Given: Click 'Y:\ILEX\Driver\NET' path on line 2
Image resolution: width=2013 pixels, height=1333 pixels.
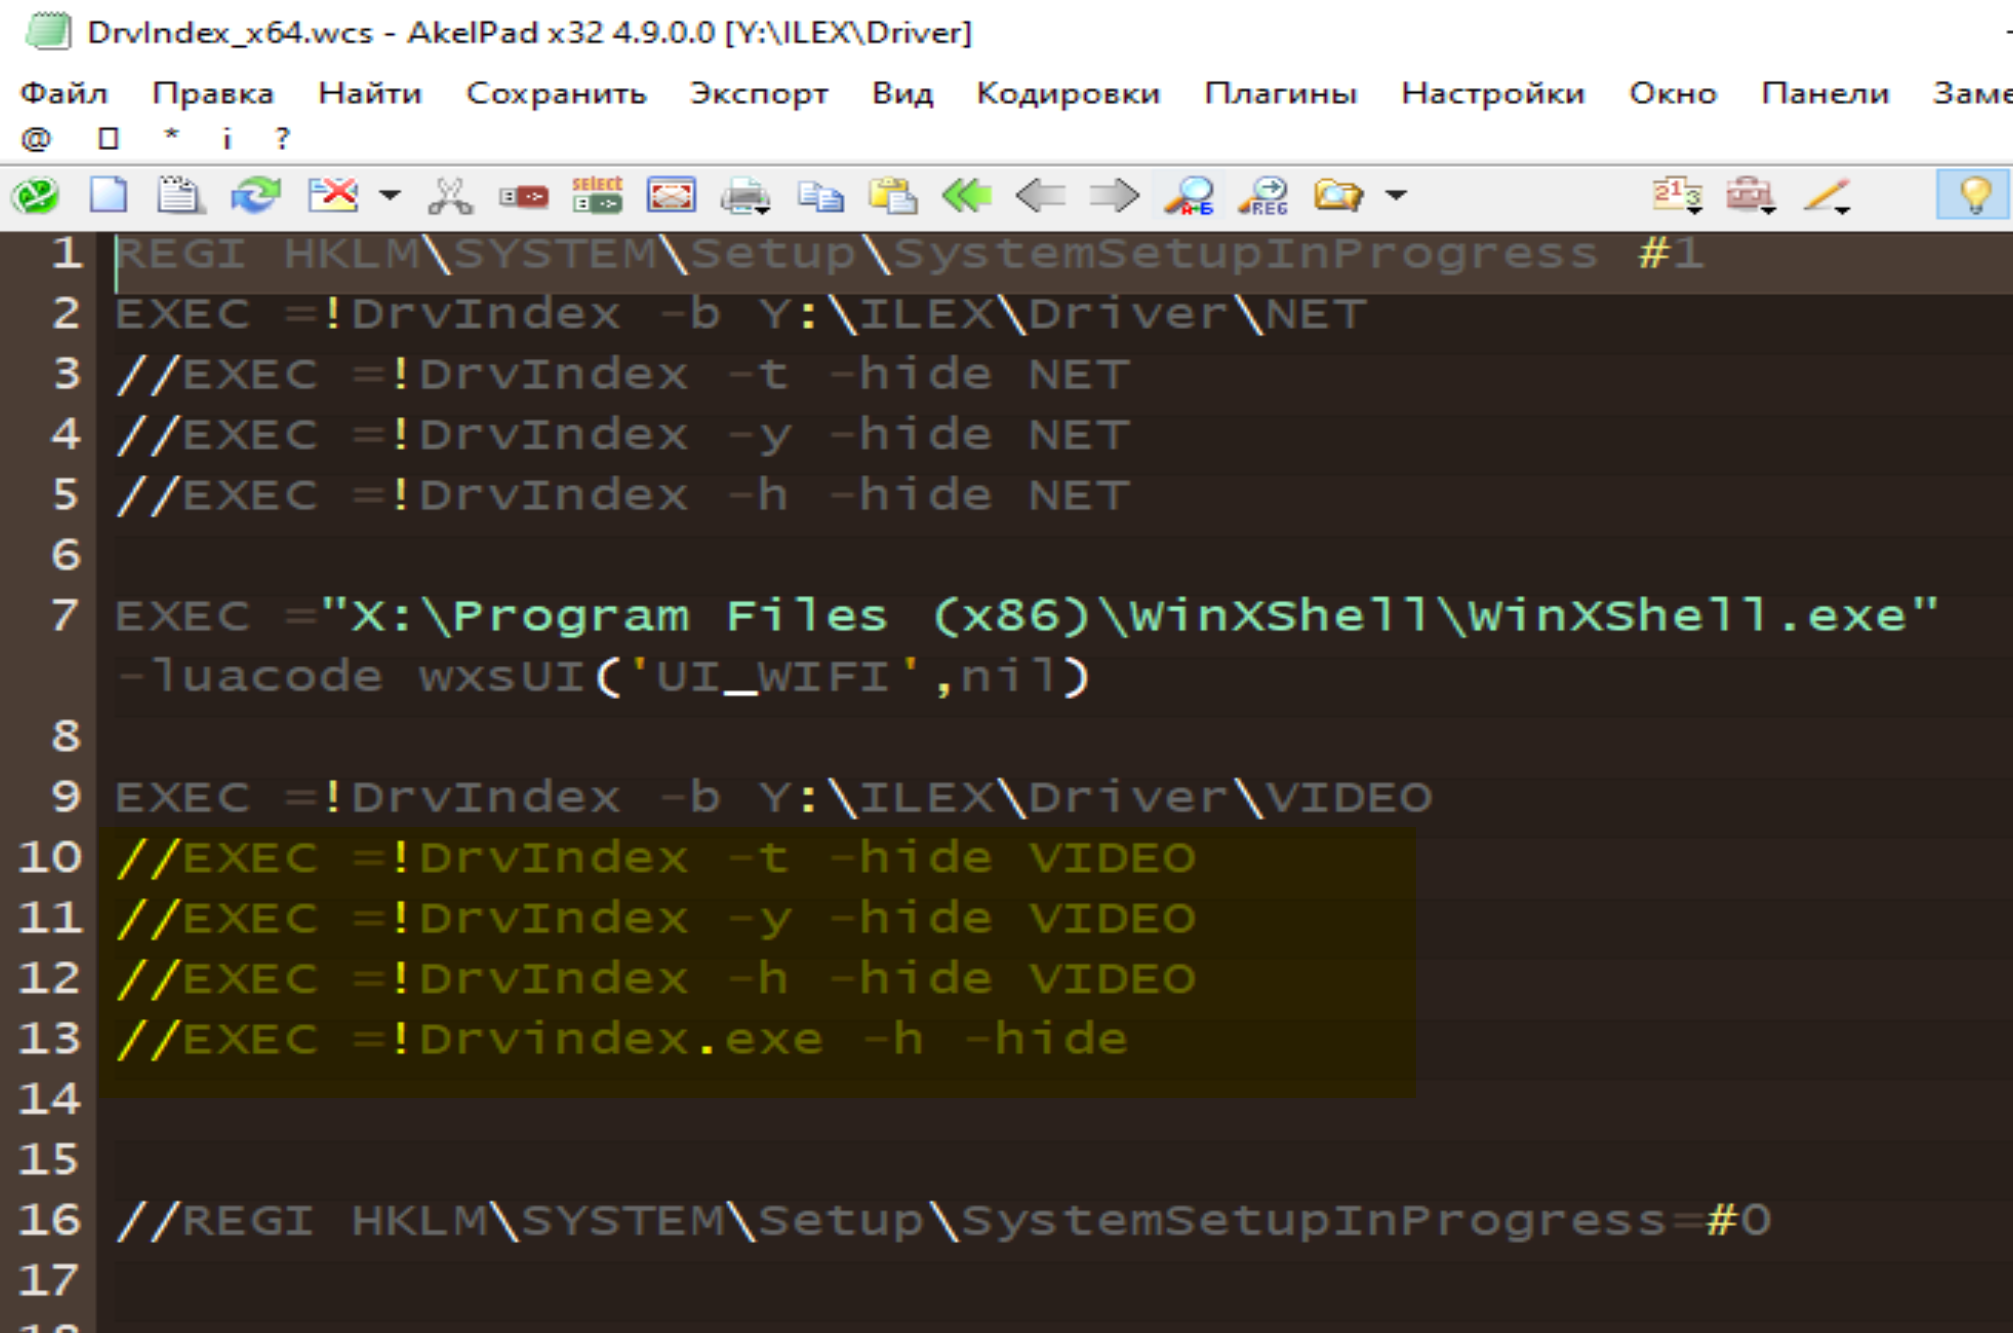Looking at the screenshot, I should [1061, 314].
